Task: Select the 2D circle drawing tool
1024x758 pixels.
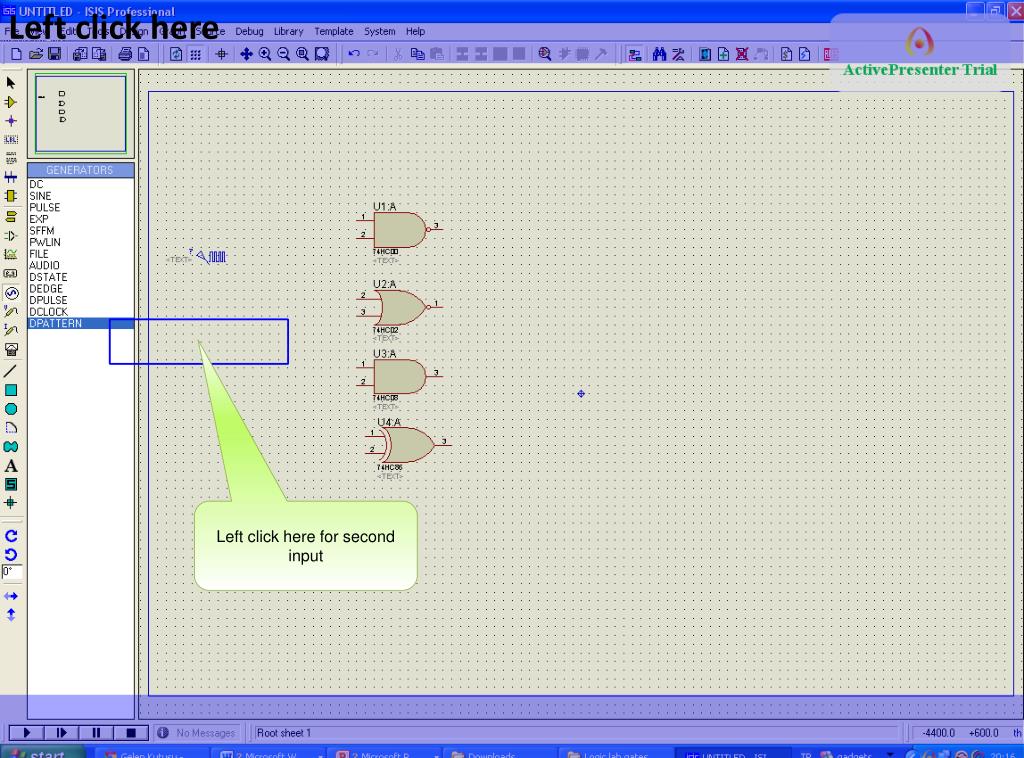Action: (x=11, y=409)
